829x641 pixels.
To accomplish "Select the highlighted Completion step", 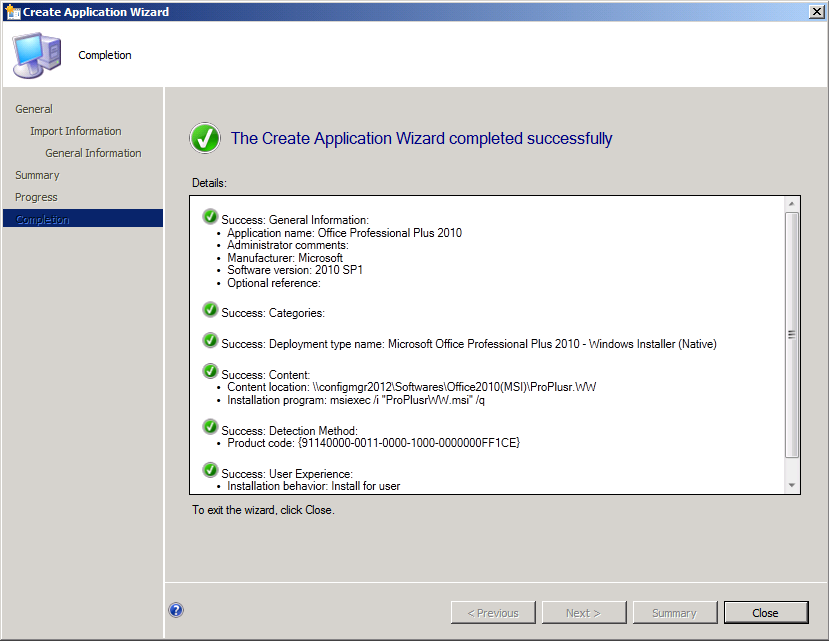I will [x=44, y=218].
